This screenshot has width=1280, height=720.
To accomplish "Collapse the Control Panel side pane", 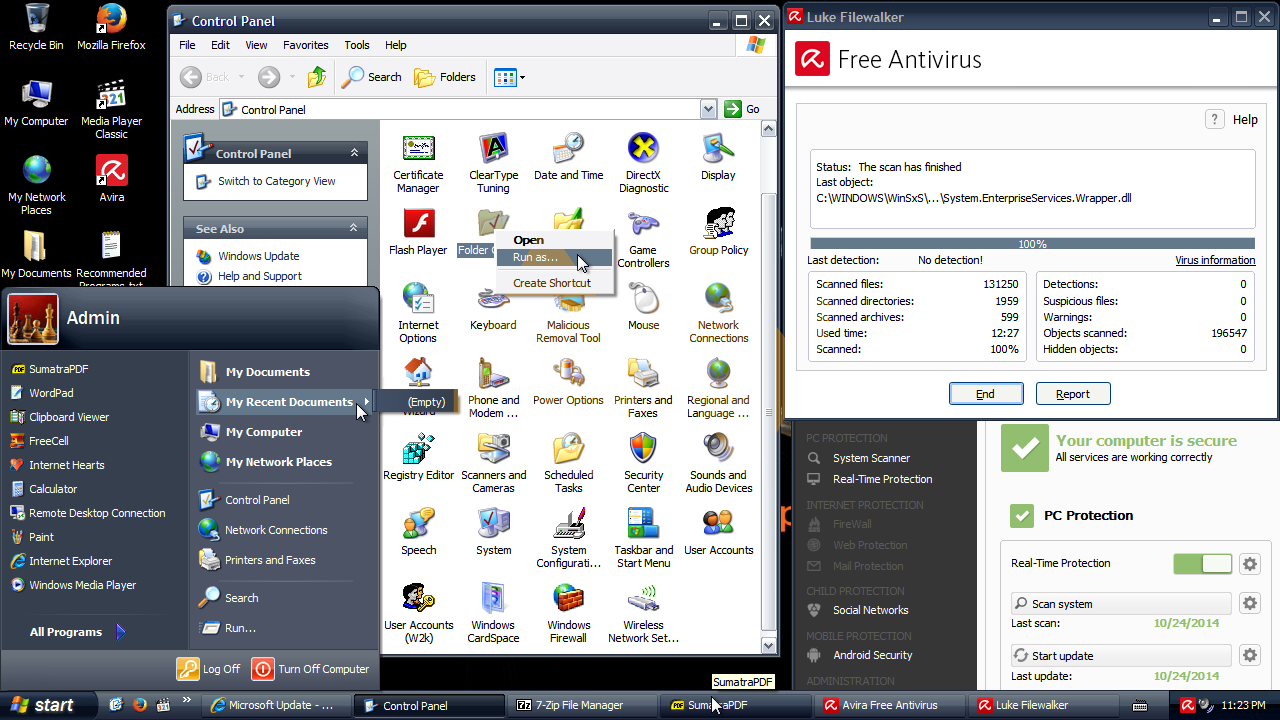I will coord(354,153).
